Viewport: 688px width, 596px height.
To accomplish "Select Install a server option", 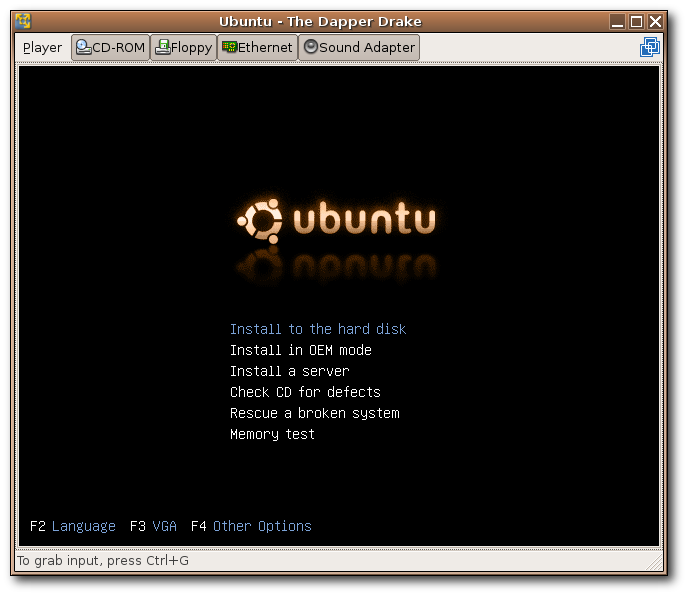I will [290, 371].
